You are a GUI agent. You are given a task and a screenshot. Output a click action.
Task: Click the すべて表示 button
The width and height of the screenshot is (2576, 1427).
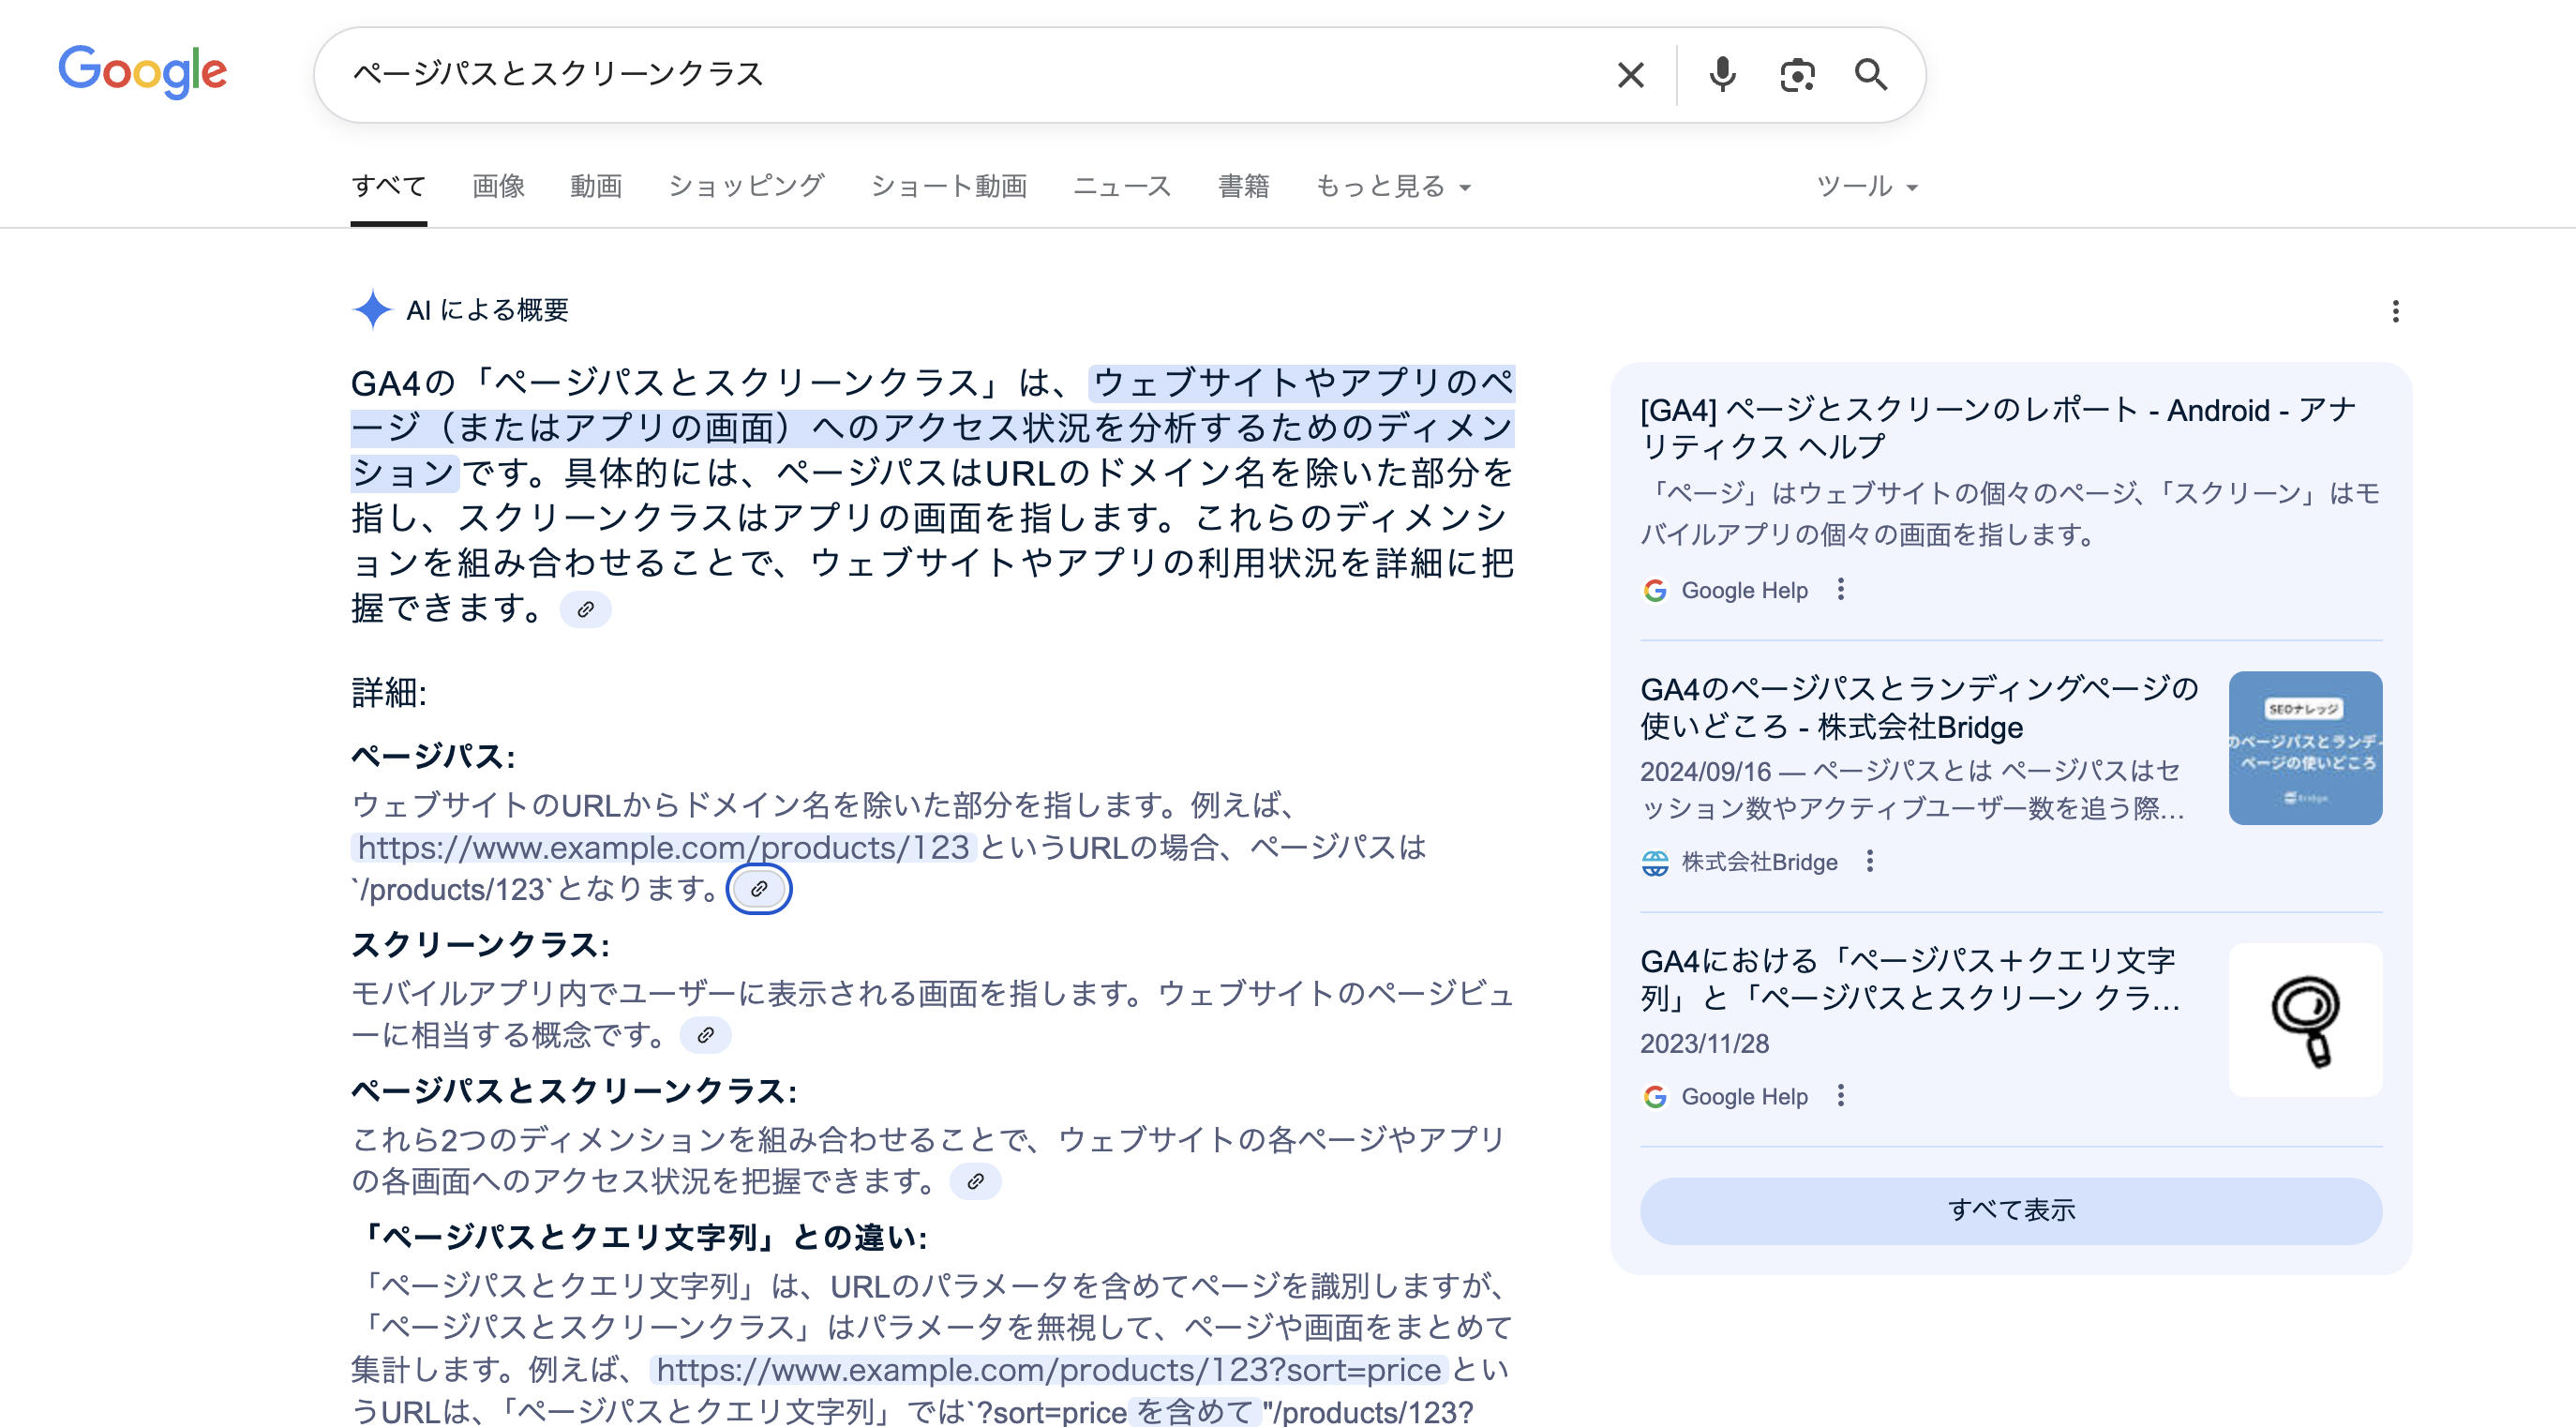point(2010,1210)
